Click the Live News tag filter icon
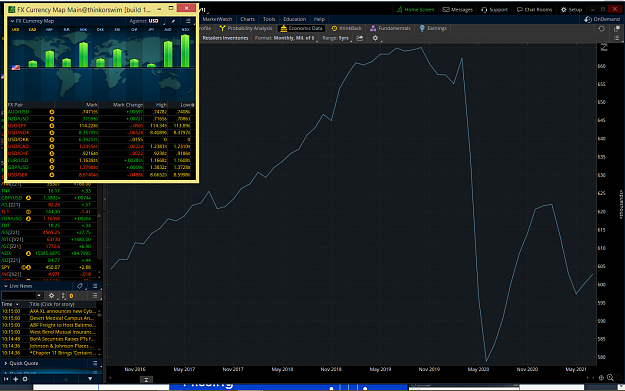The image size is (625, 391). [80, 286]
